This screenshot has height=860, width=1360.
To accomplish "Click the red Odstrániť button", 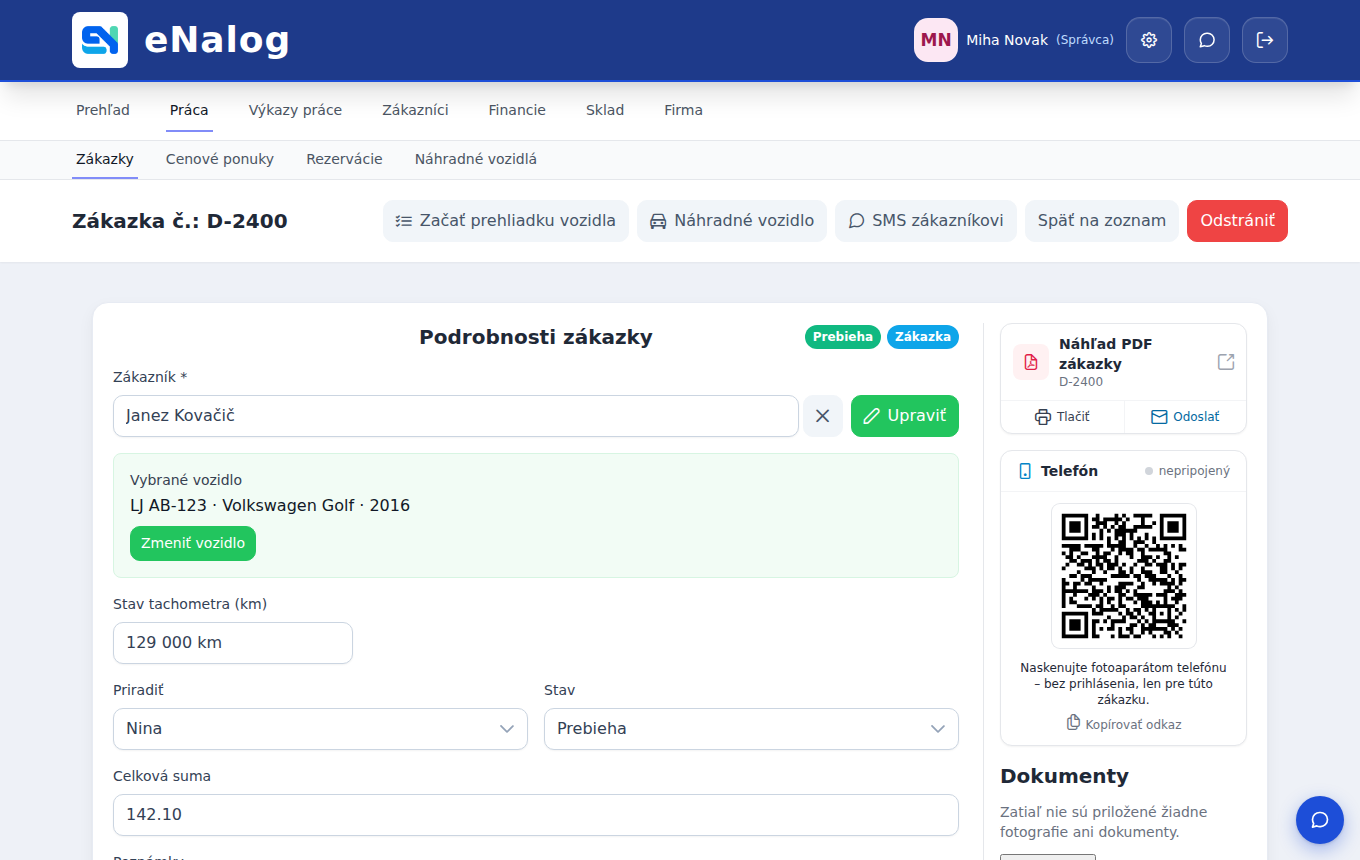I will point(1237,221).
